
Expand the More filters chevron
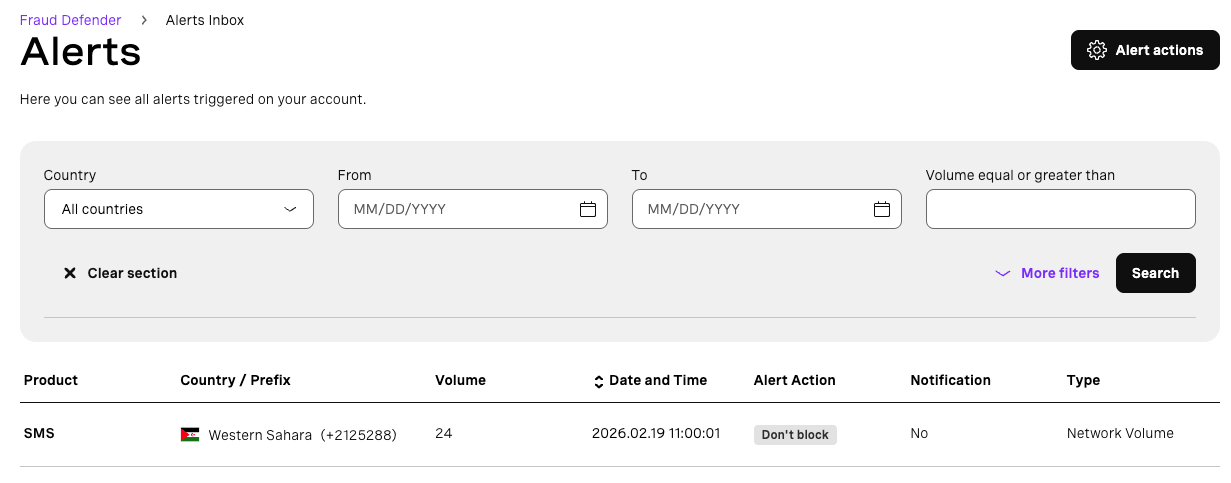[x=1003, y=273]
